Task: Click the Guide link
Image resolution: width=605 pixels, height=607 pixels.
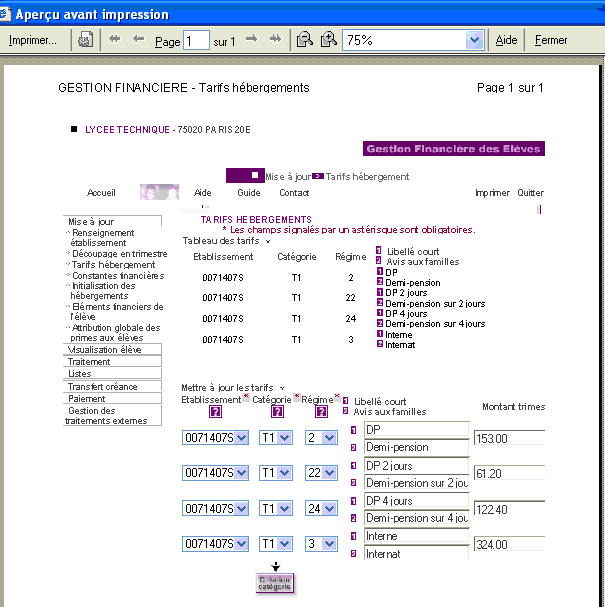Action: (249, 193)
